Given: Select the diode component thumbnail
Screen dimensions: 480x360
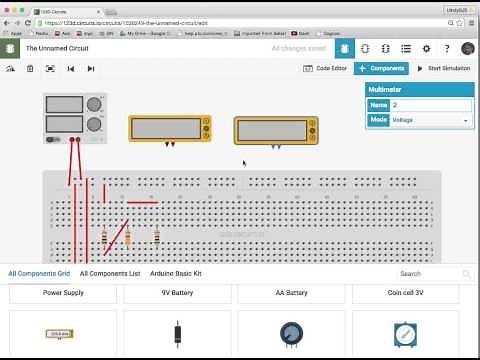Looking at the screenshot, I should click(x=178, y=334).
